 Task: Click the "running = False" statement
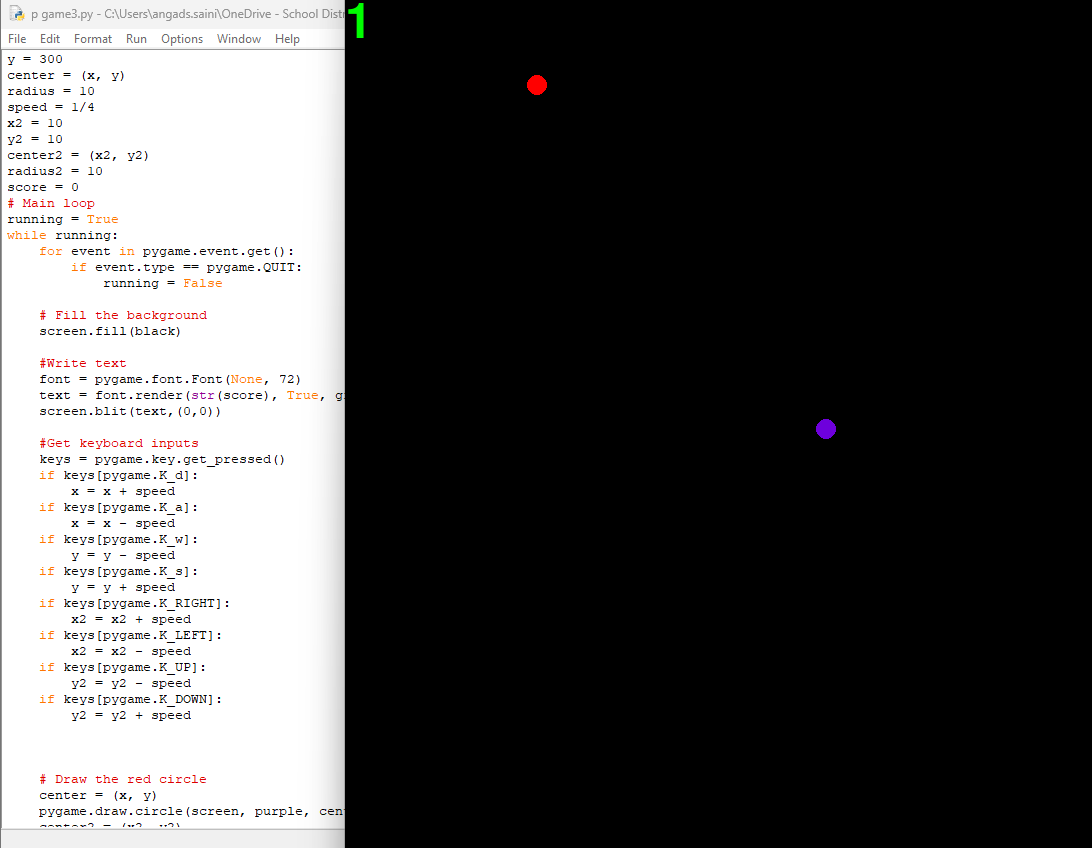pyautogui.click(x=162, y=283)
